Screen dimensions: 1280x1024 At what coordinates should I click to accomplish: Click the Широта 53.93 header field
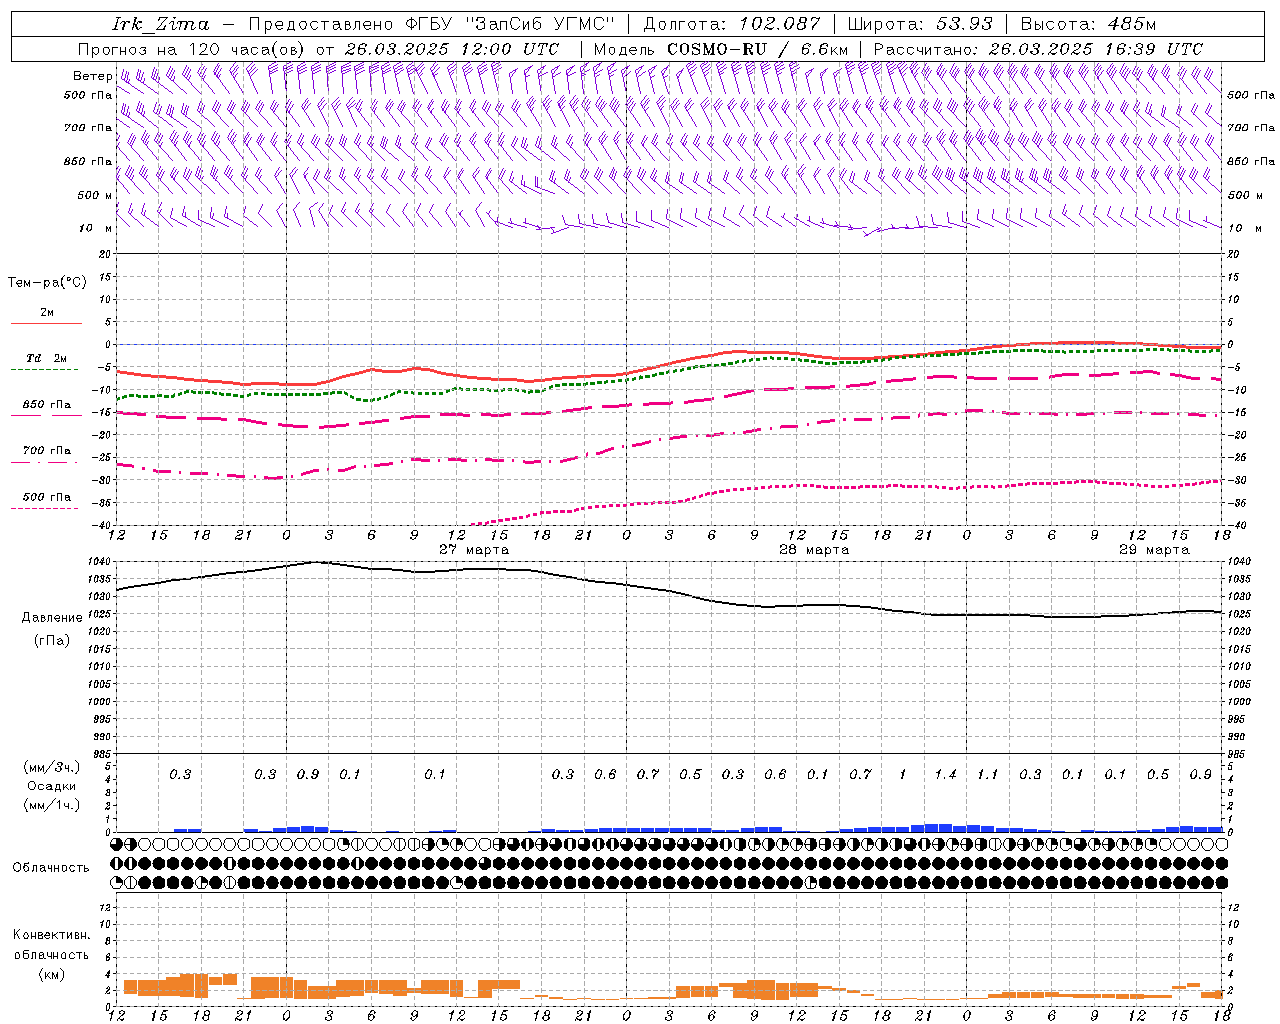921,24
